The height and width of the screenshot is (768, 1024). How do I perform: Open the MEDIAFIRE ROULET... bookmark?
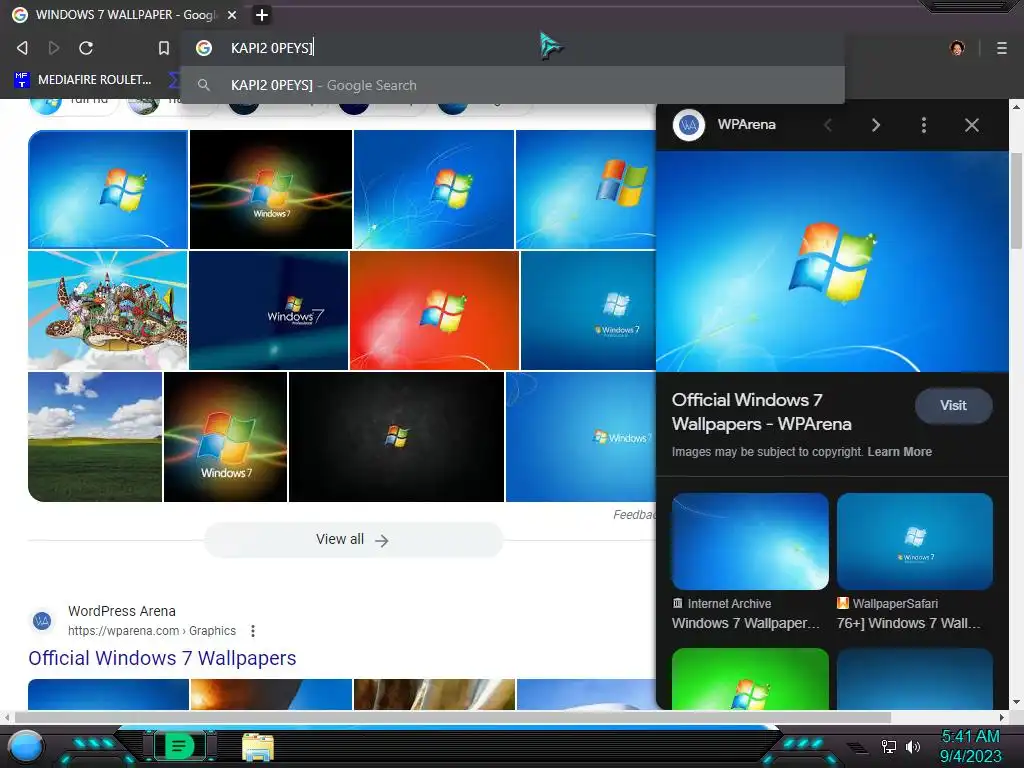(x=83, y=80)
